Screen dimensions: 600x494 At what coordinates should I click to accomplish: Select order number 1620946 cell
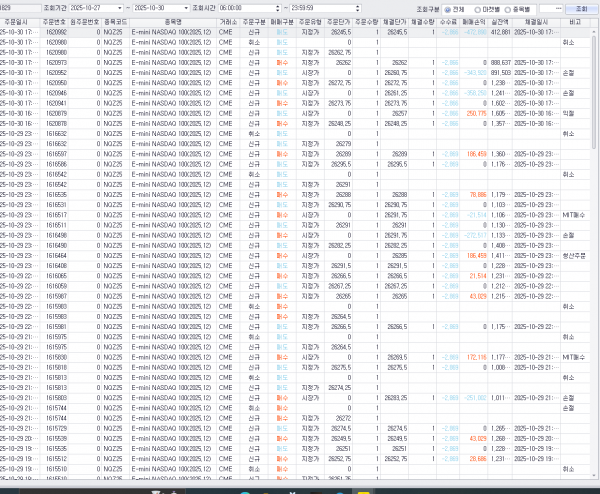[54, 93]
